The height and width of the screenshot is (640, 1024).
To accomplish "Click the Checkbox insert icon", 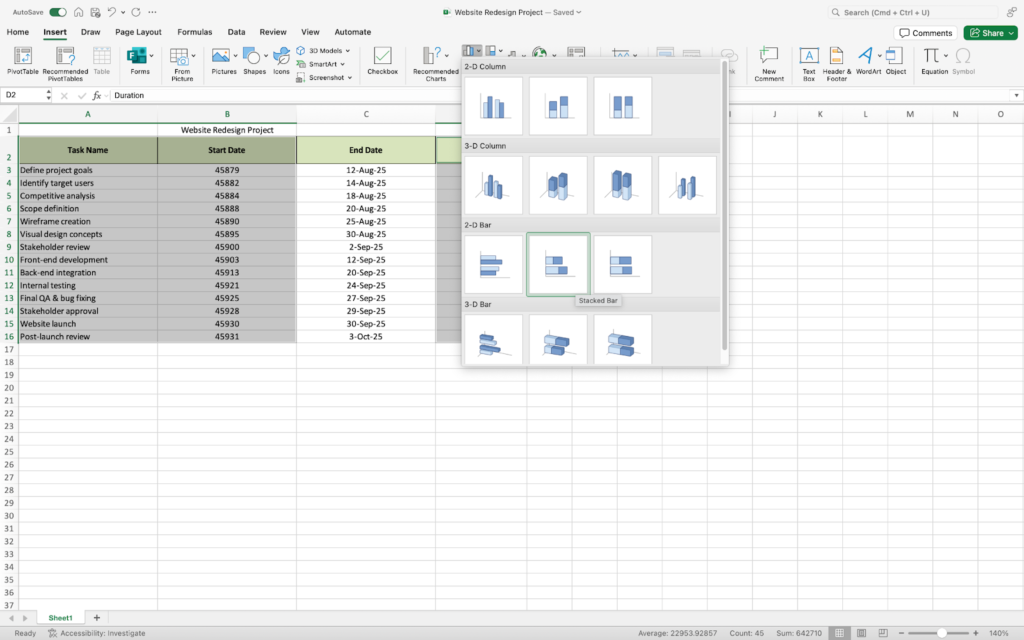I will click(x=382, y=60).
